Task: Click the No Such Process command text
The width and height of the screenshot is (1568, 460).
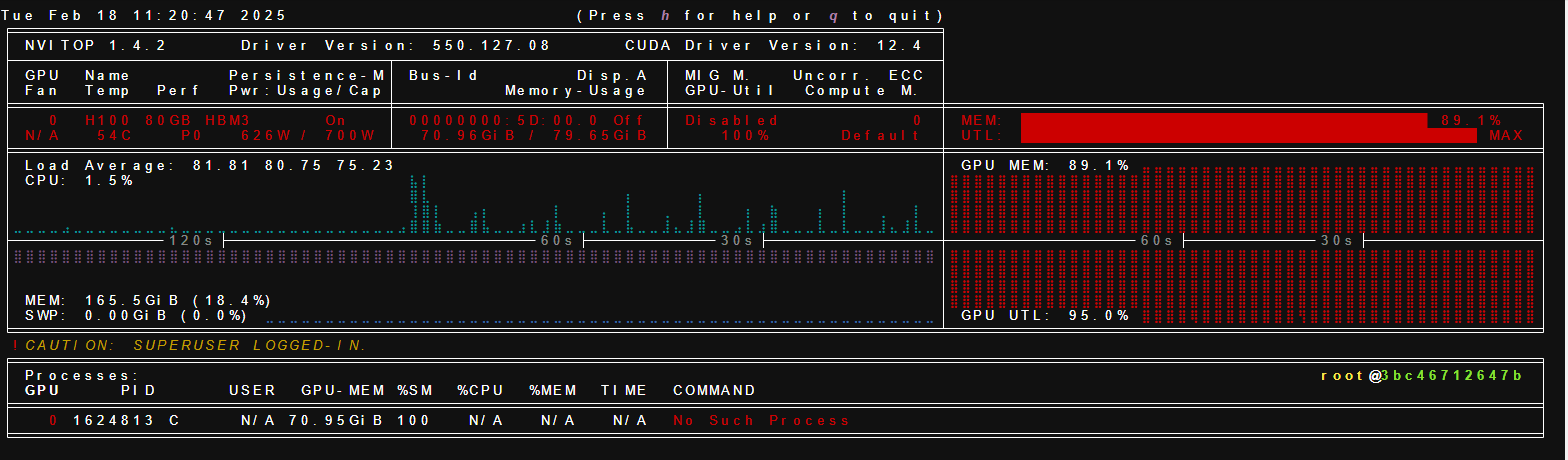Action: [x=762, y=421]
